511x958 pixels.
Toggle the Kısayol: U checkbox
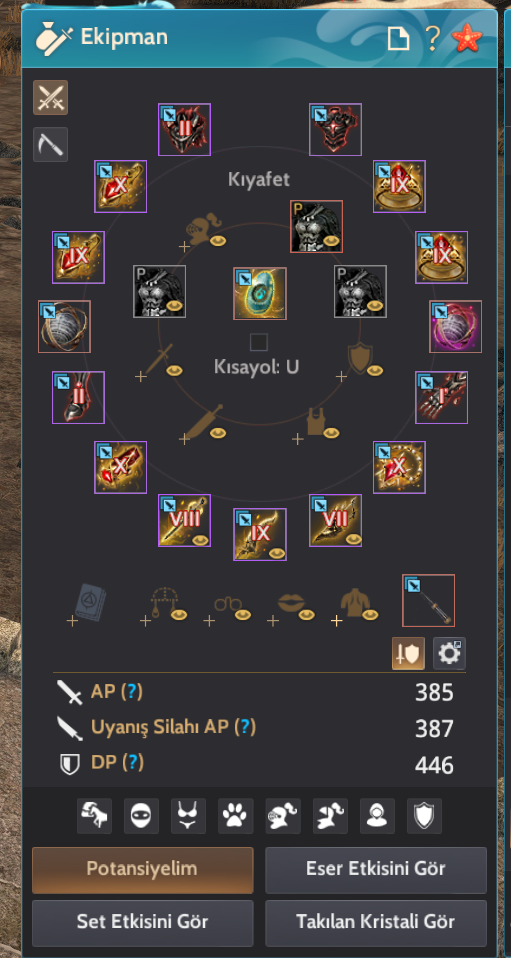click(x=259, y=342)
